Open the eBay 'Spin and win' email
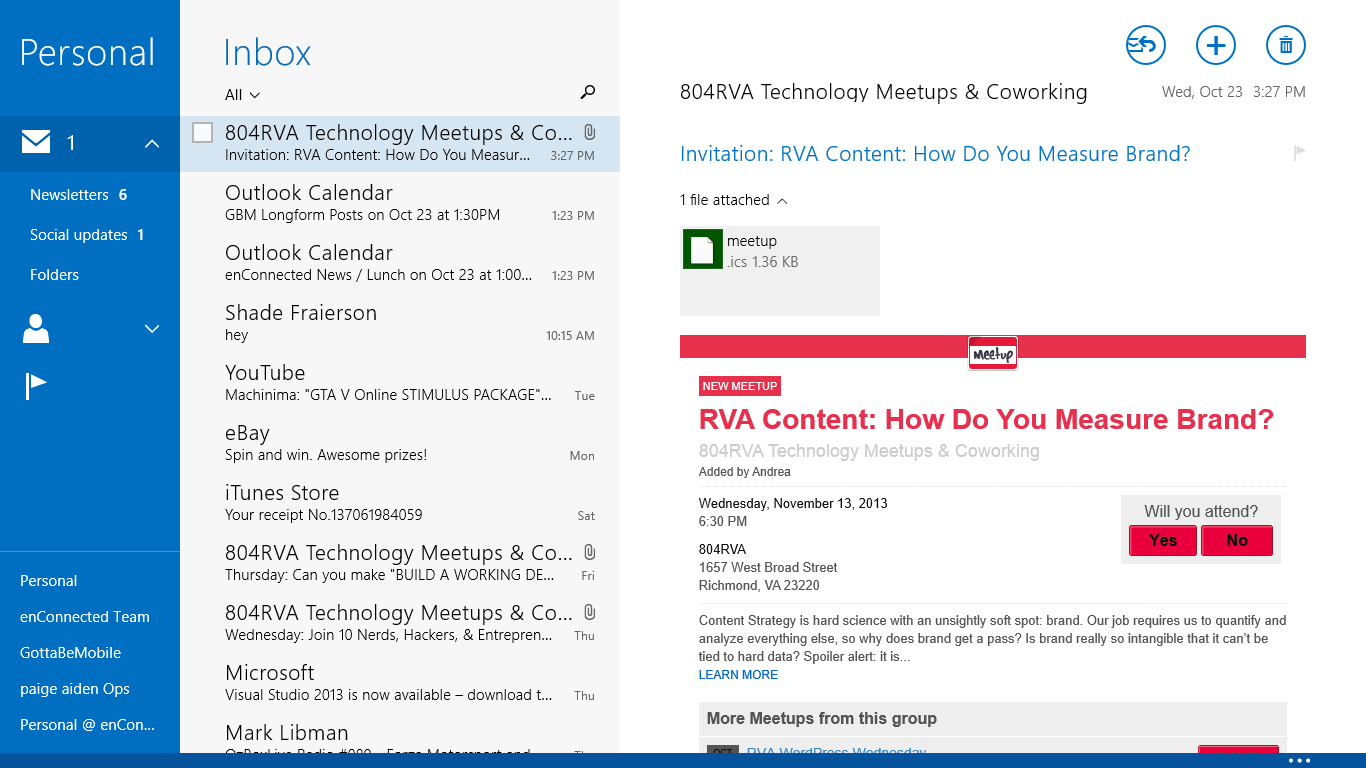Image resolution: width=1366 pixels, height=768 pixels. coord(400,442)
